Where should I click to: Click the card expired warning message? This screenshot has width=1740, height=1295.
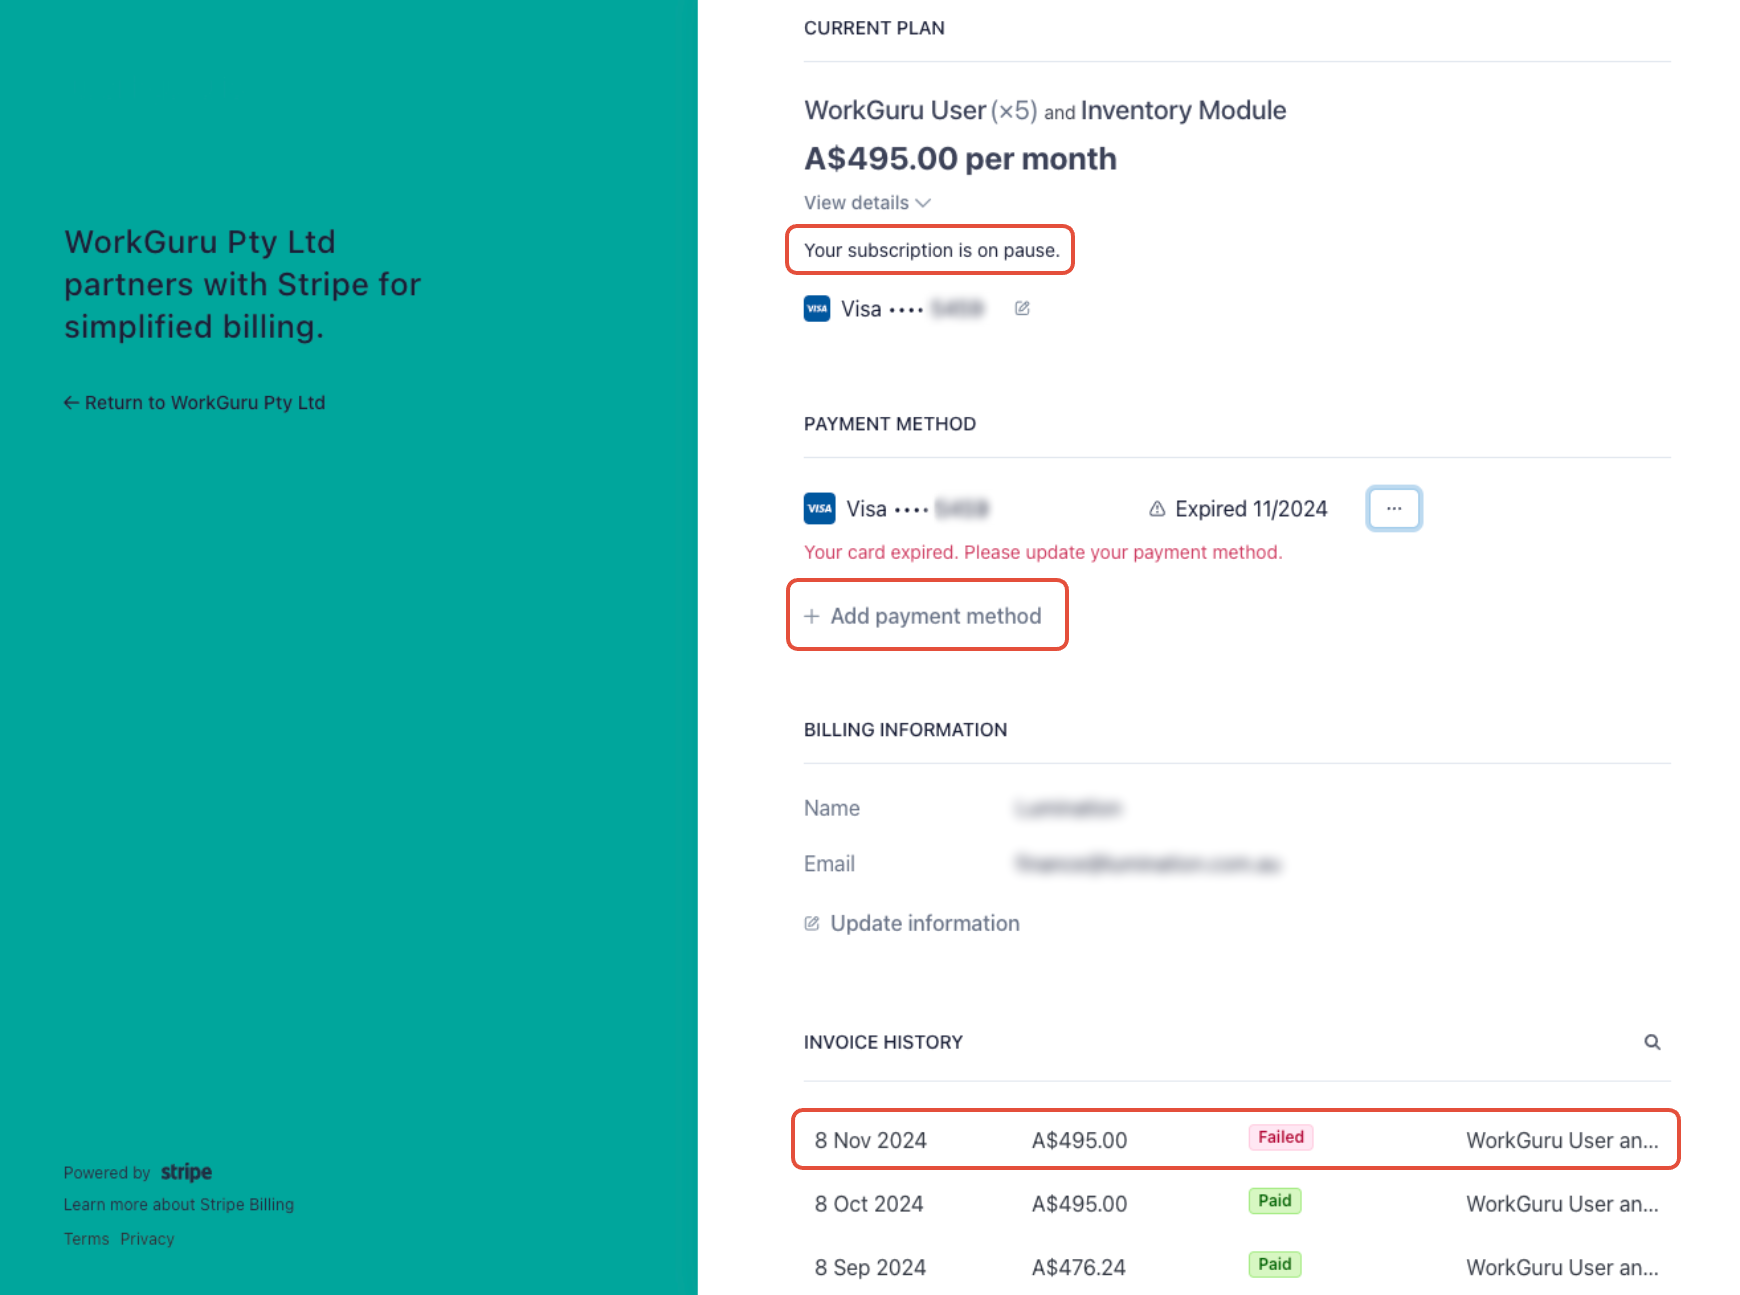point(1043,552)
